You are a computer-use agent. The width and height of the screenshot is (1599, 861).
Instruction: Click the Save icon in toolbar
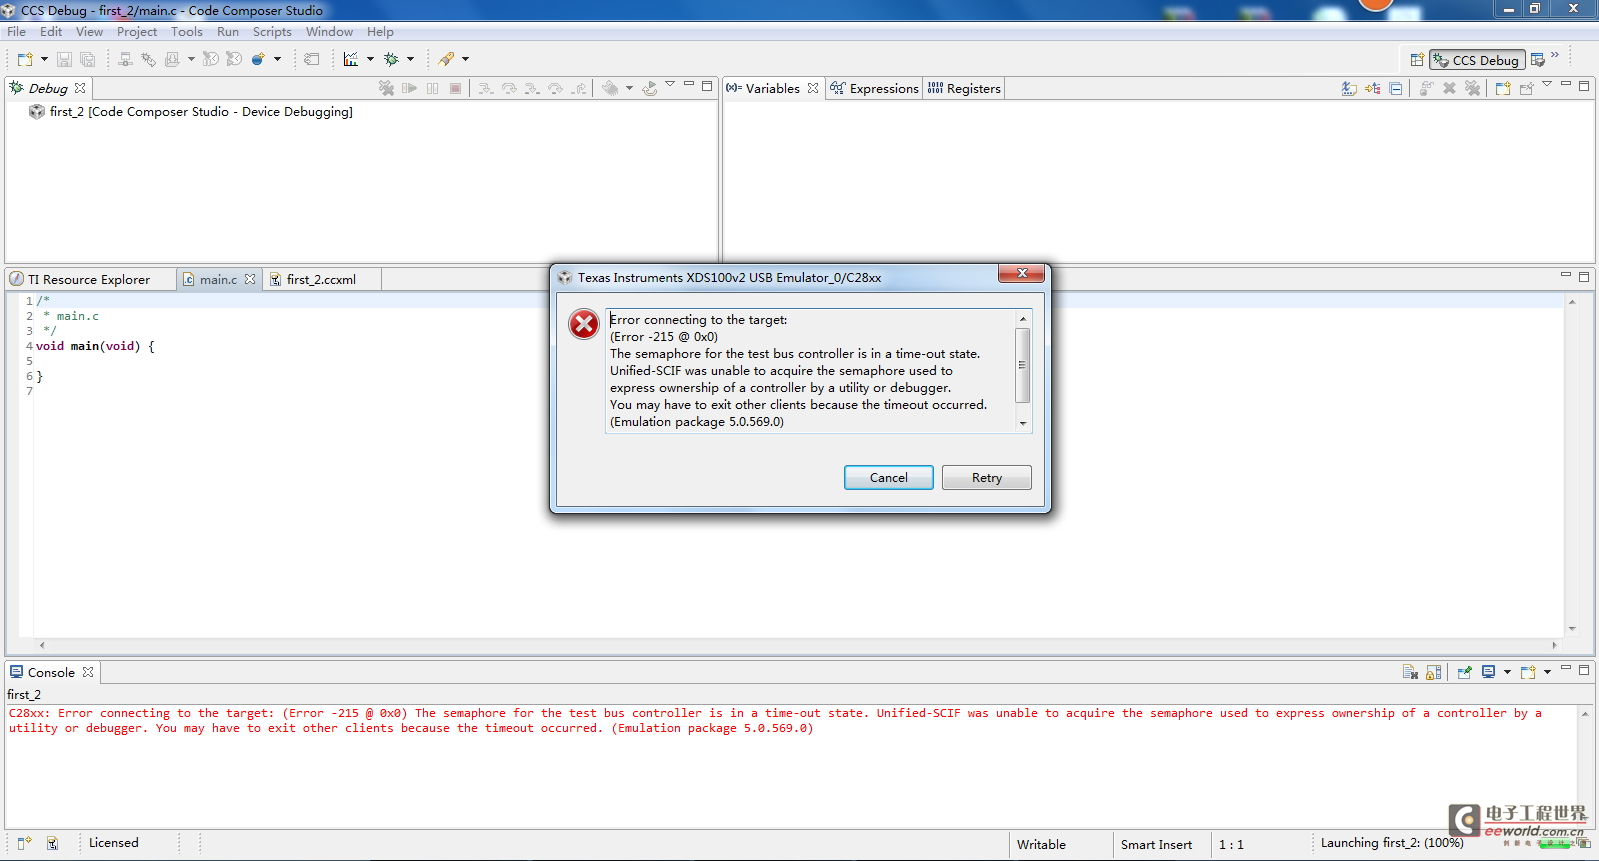tap(64, 60)
